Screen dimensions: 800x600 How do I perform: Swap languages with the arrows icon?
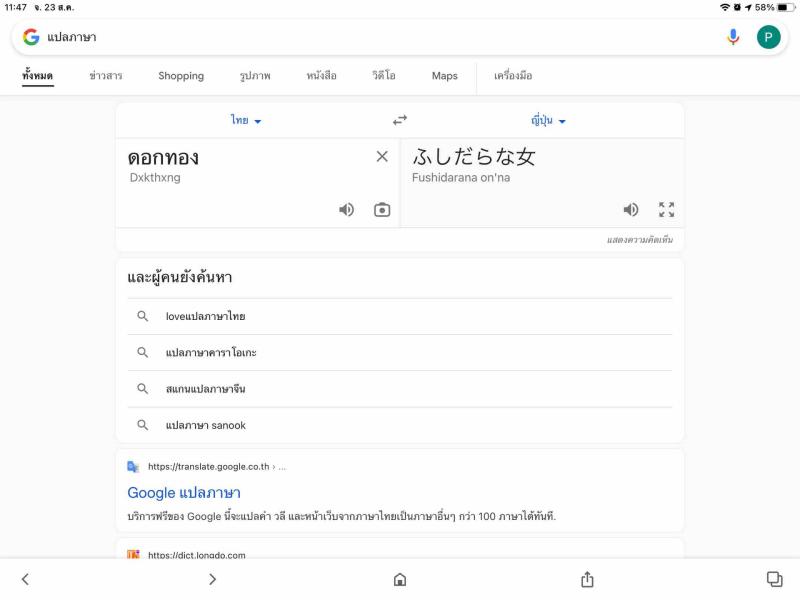(x=400, y=120)
